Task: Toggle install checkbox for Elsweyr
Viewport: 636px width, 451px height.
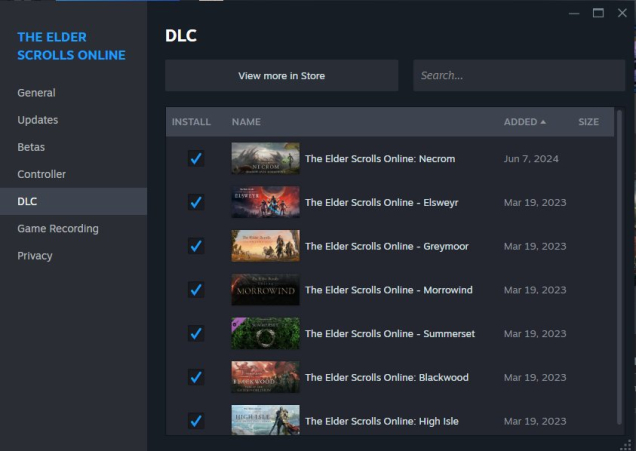Action: click(x=196, y=202)
